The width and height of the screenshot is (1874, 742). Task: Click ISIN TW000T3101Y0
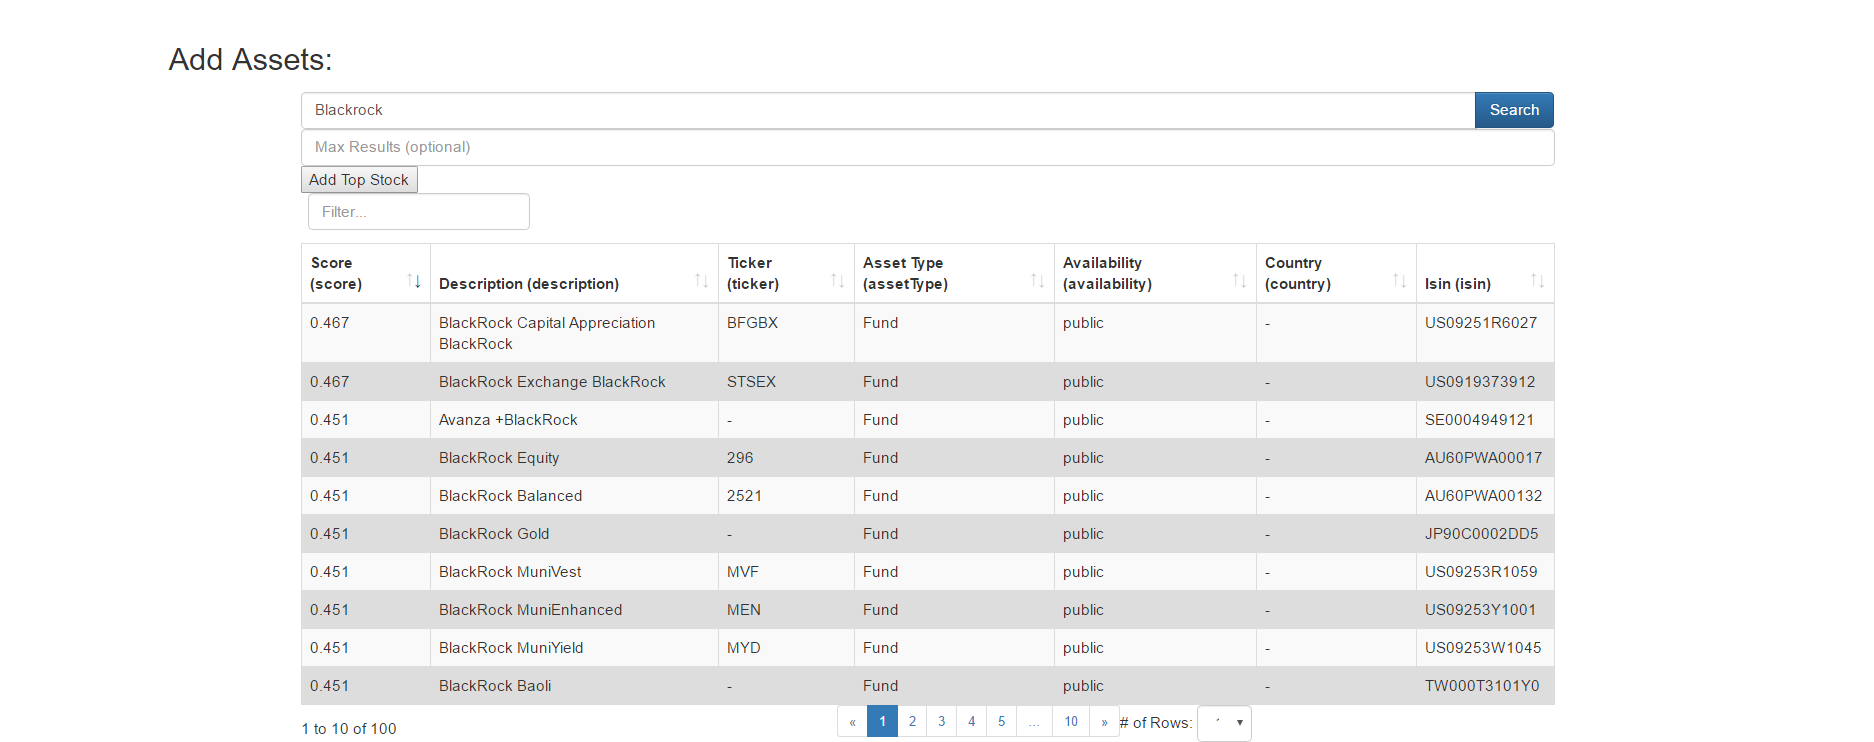click(1482, 686)
